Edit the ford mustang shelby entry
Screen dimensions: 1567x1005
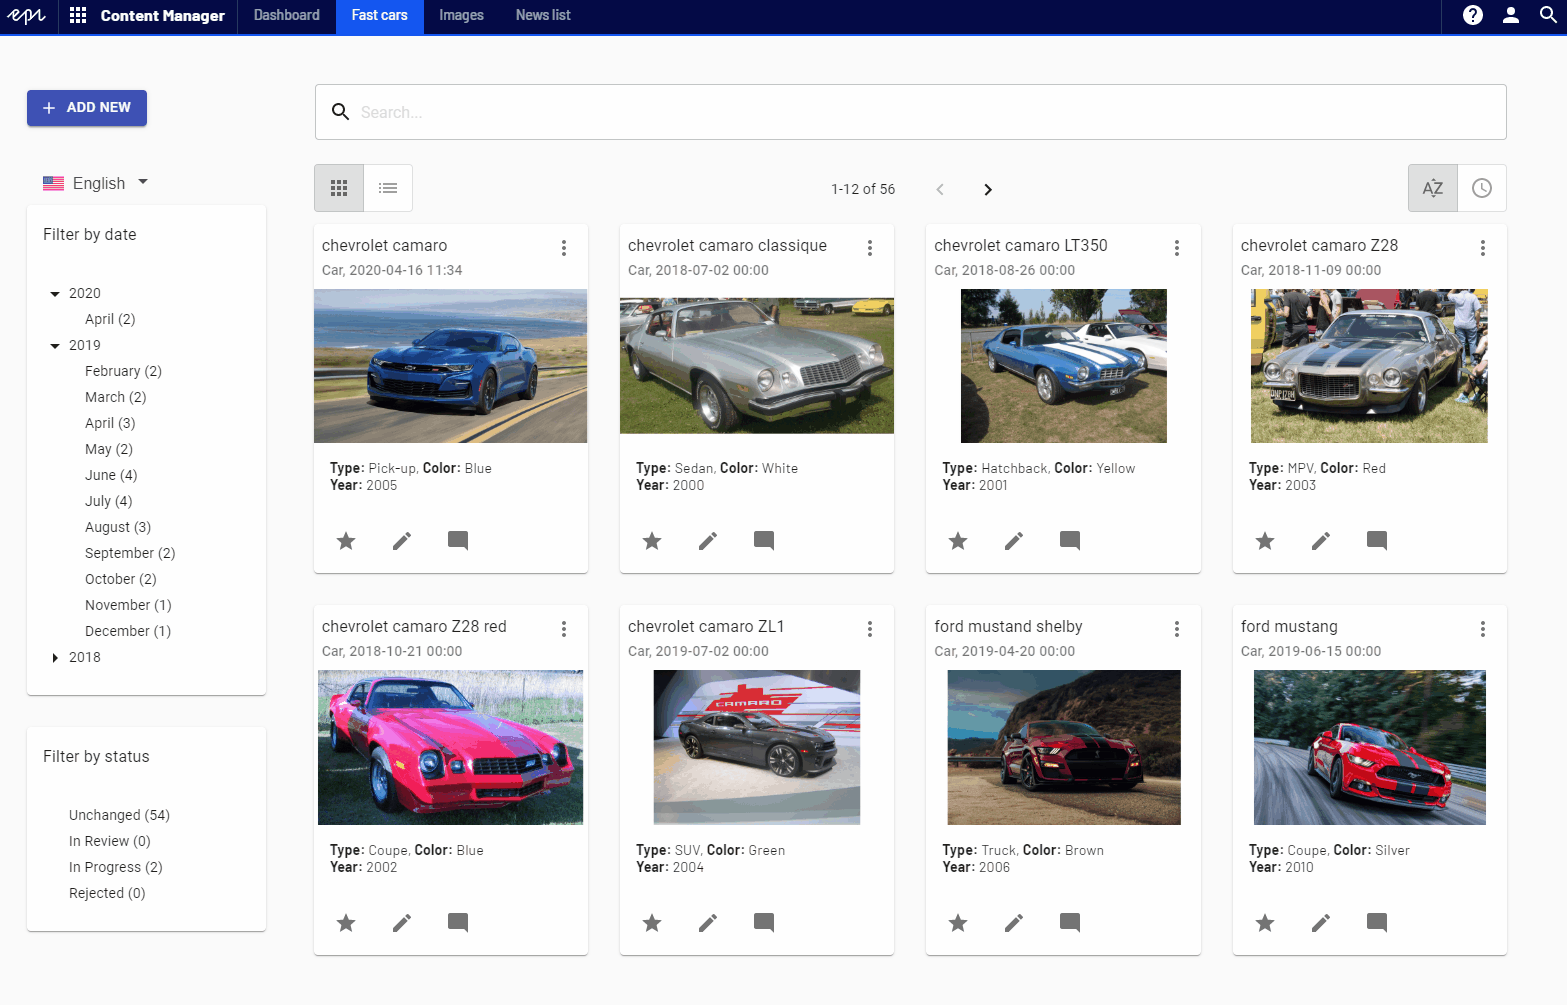point(1013,923)
